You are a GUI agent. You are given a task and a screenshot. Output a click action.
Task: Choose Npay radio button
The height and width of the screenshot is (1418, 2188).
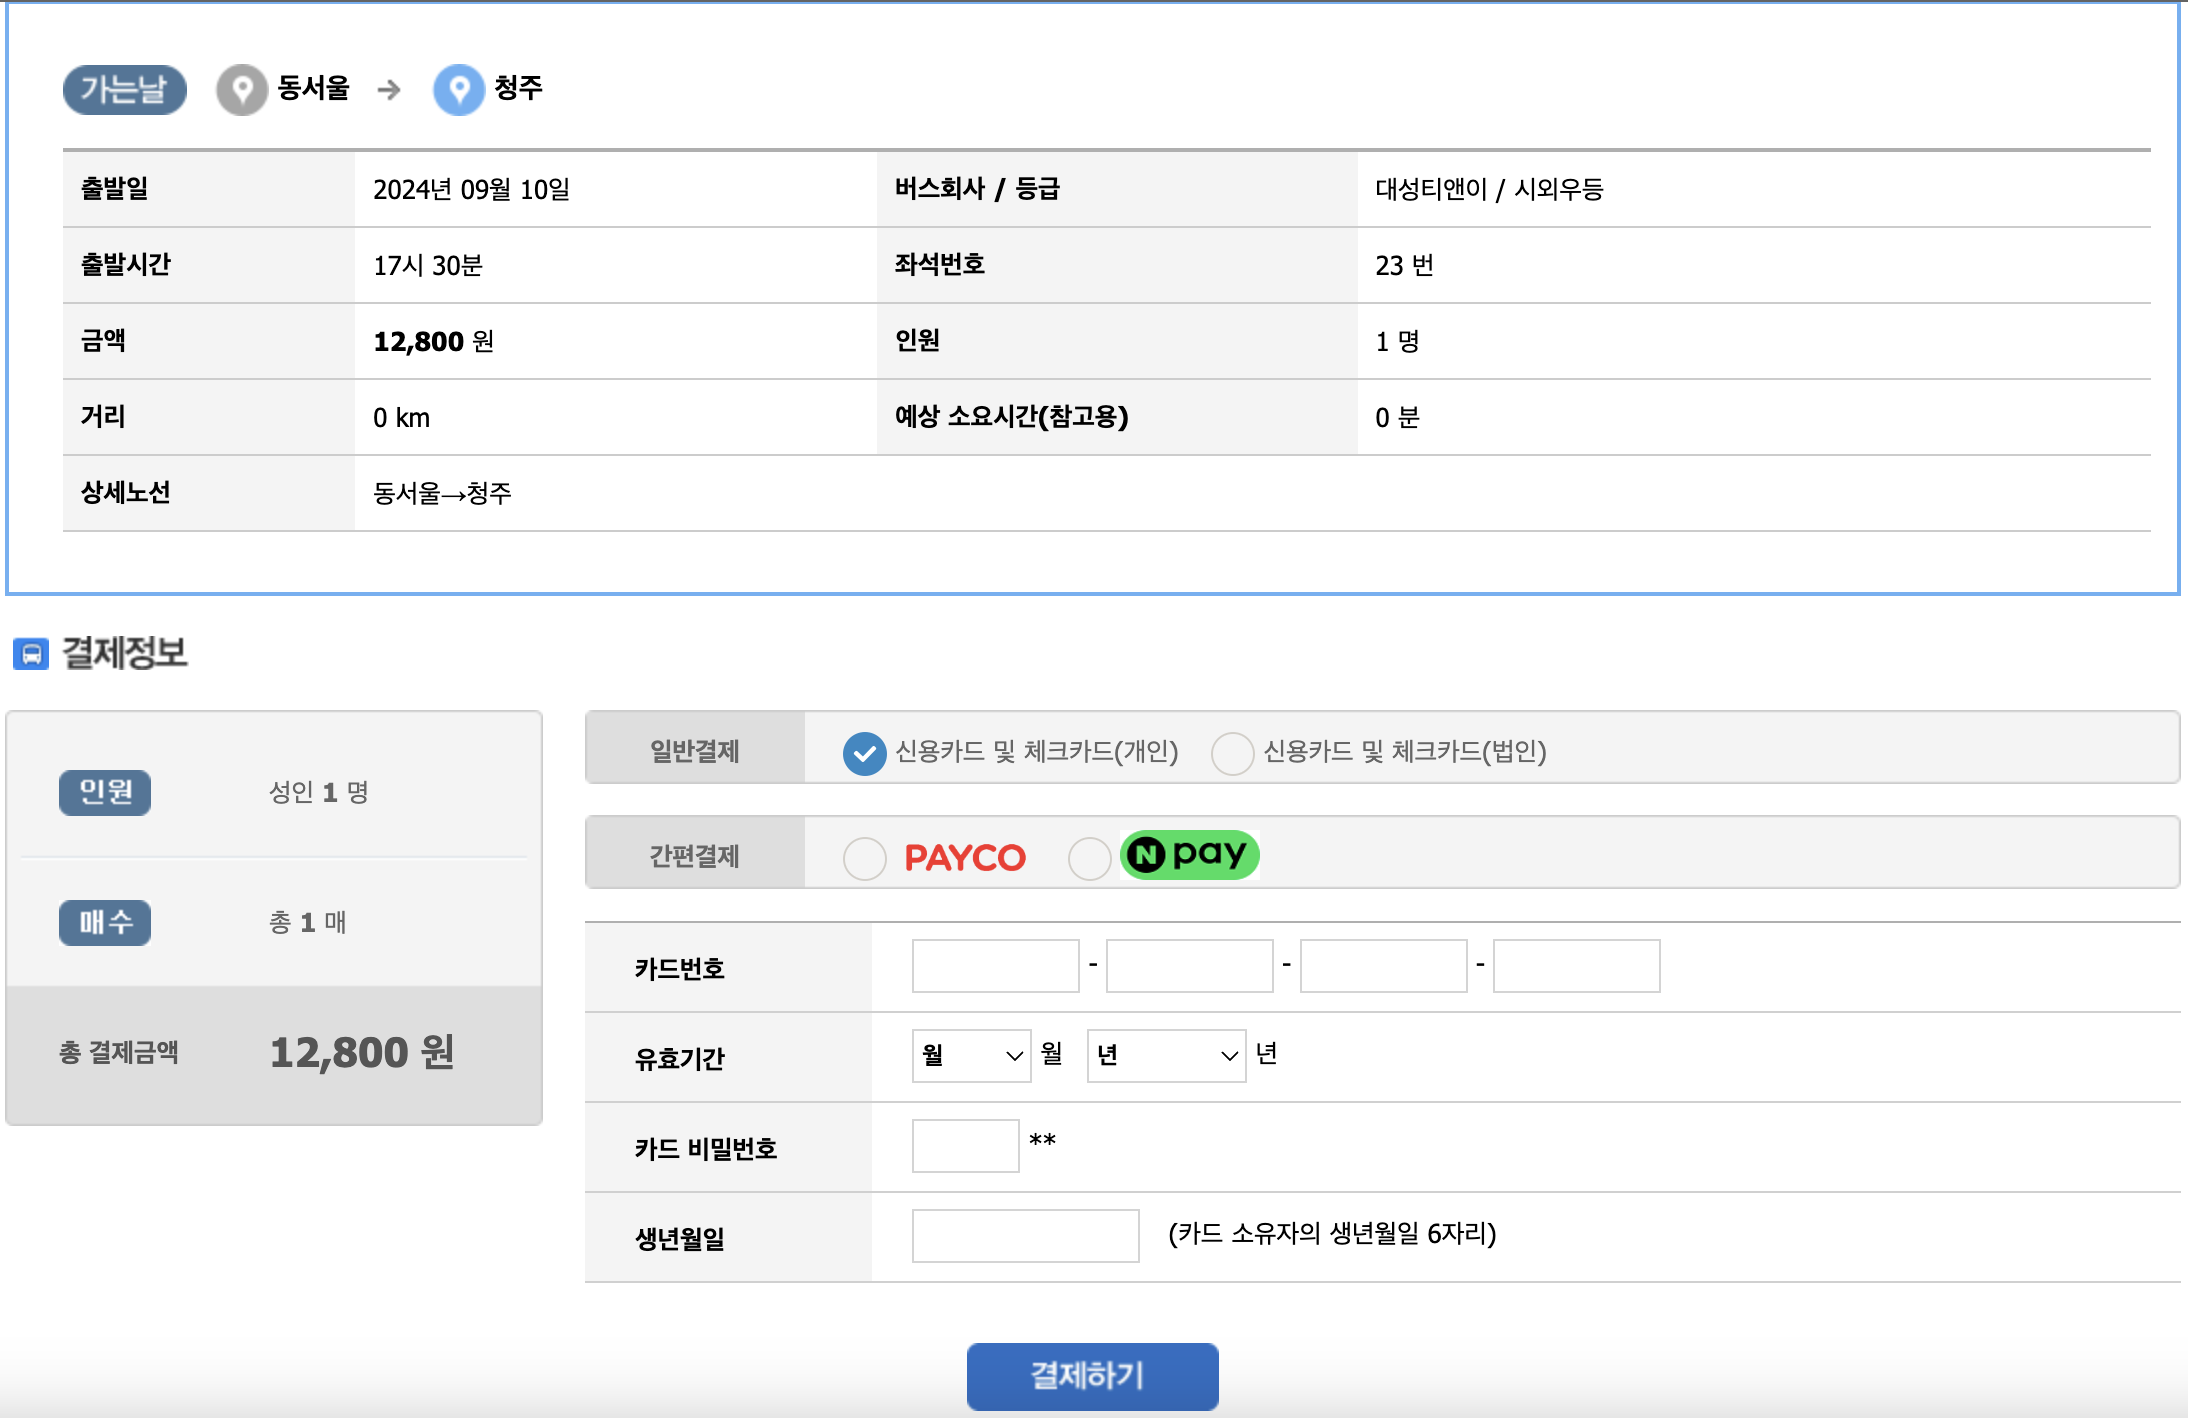point(1089,858)
